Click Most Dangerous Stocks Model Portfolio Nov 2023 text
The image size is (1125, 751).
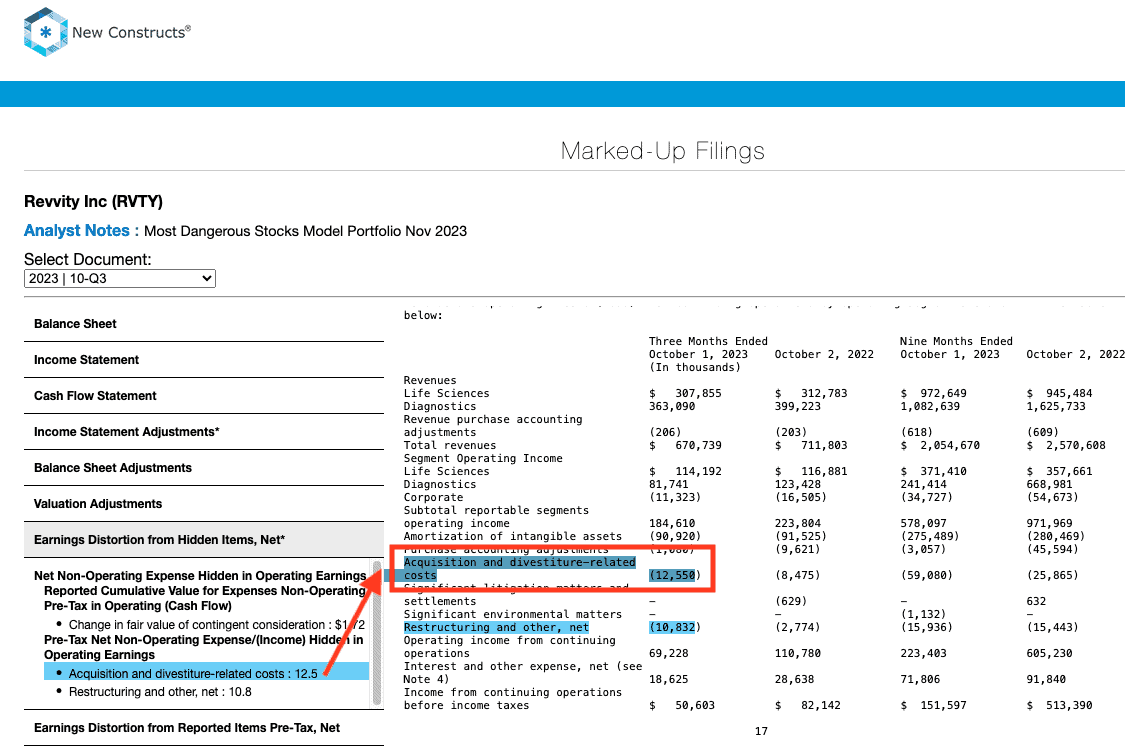(x=306, y=231)
